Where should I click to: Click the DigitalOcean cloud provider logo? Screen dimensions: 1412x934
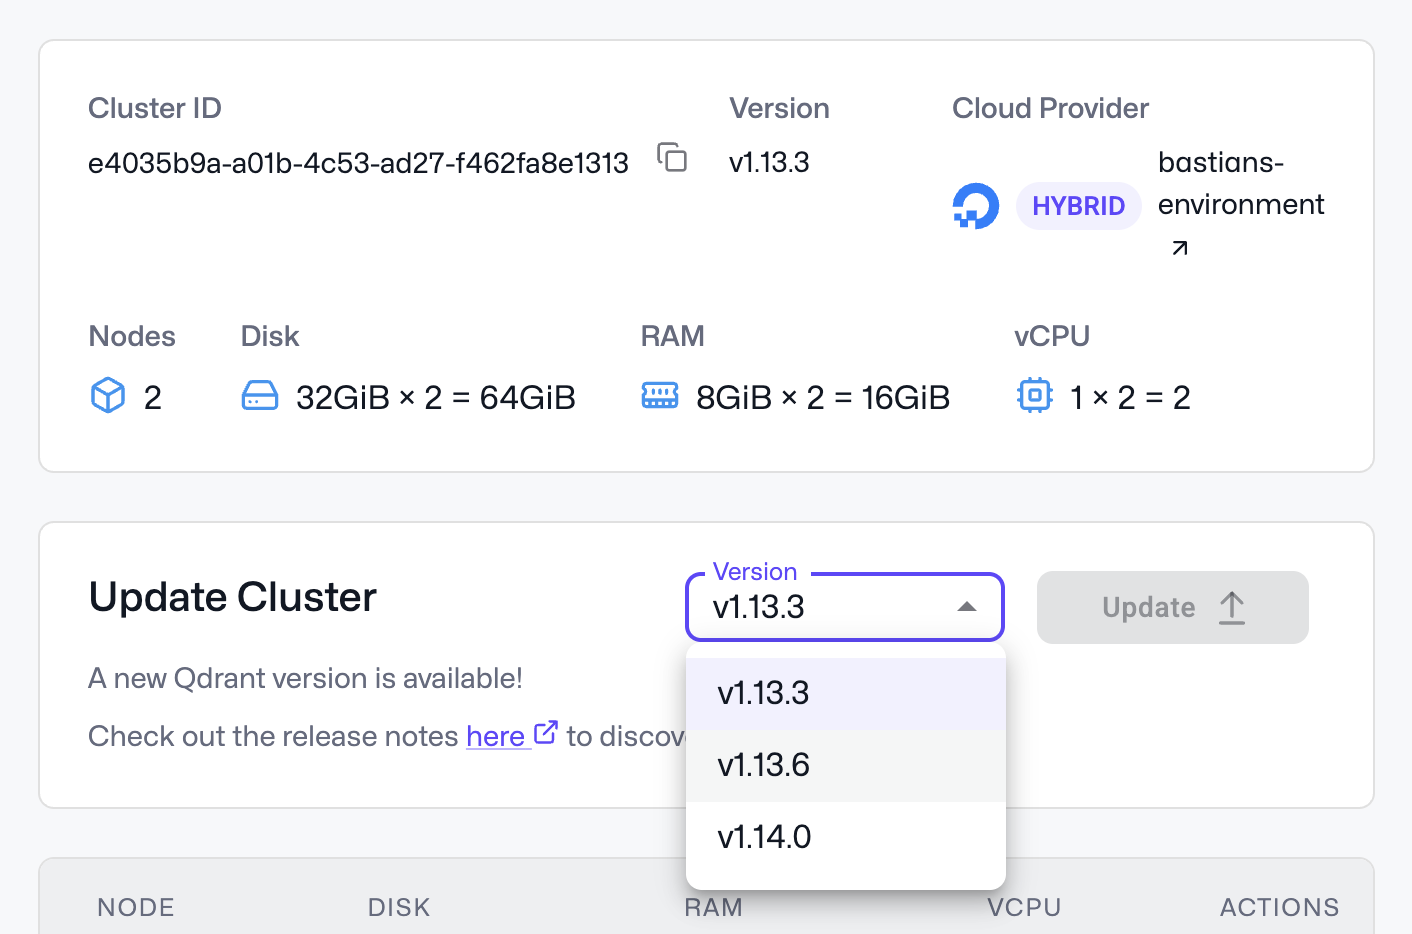click(x=975, y=205)
